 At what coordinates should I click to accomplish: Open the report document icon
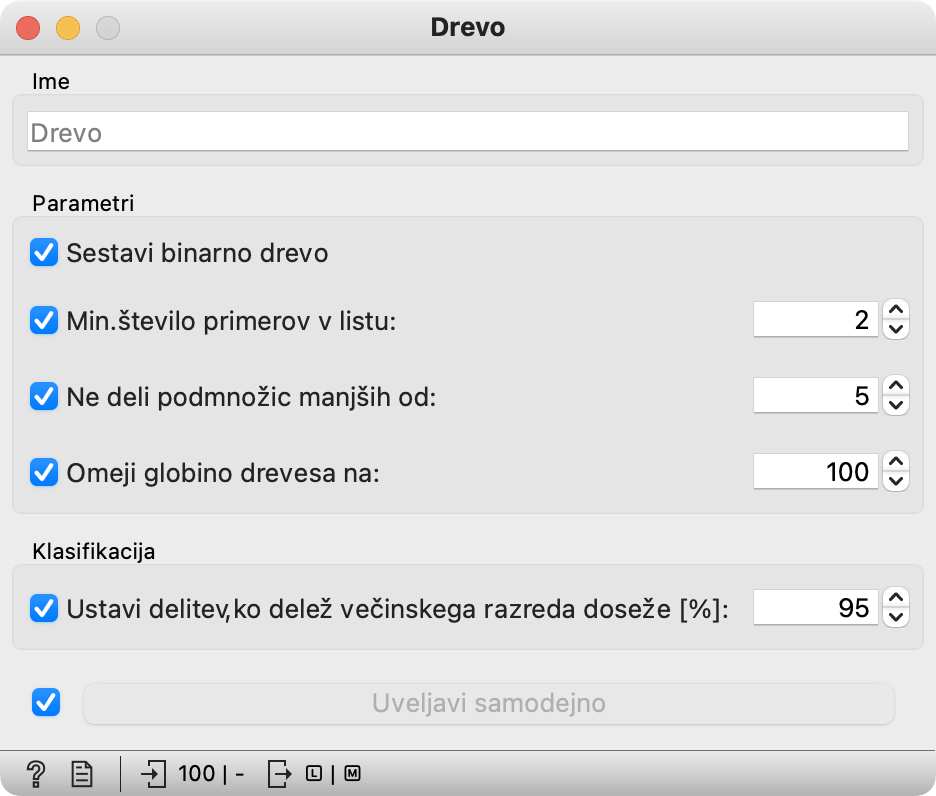point(82,774)
